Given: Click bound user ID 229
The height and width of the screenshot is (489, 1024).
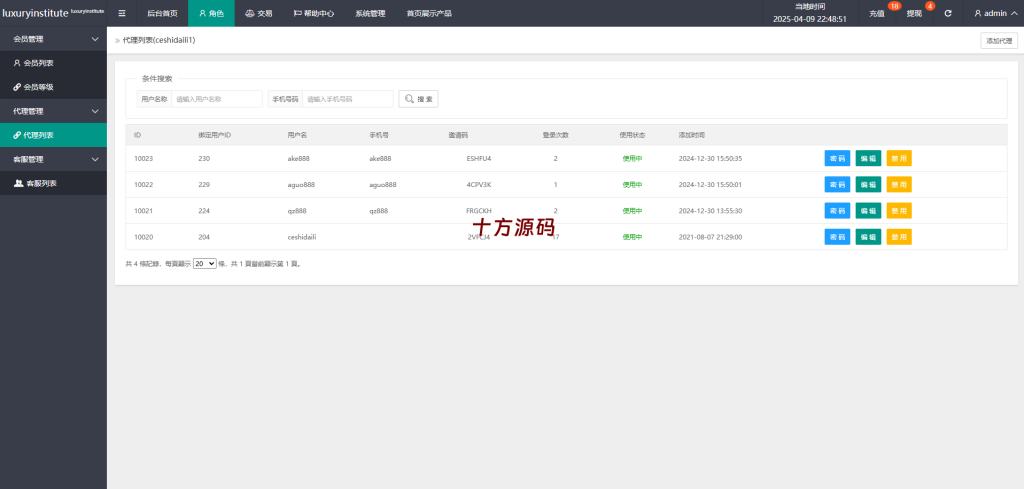Looking at the screenshot, I should 204,185.
